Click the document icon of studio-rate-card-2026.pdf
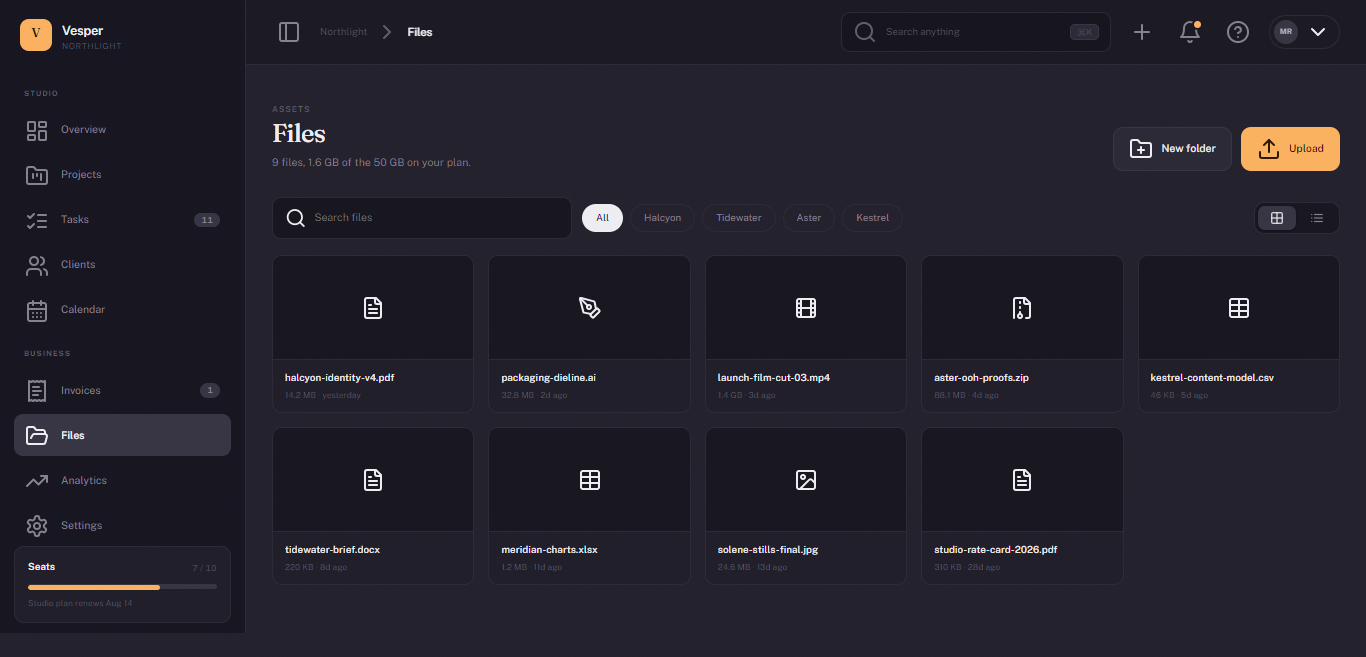 tap(1022, 480)
